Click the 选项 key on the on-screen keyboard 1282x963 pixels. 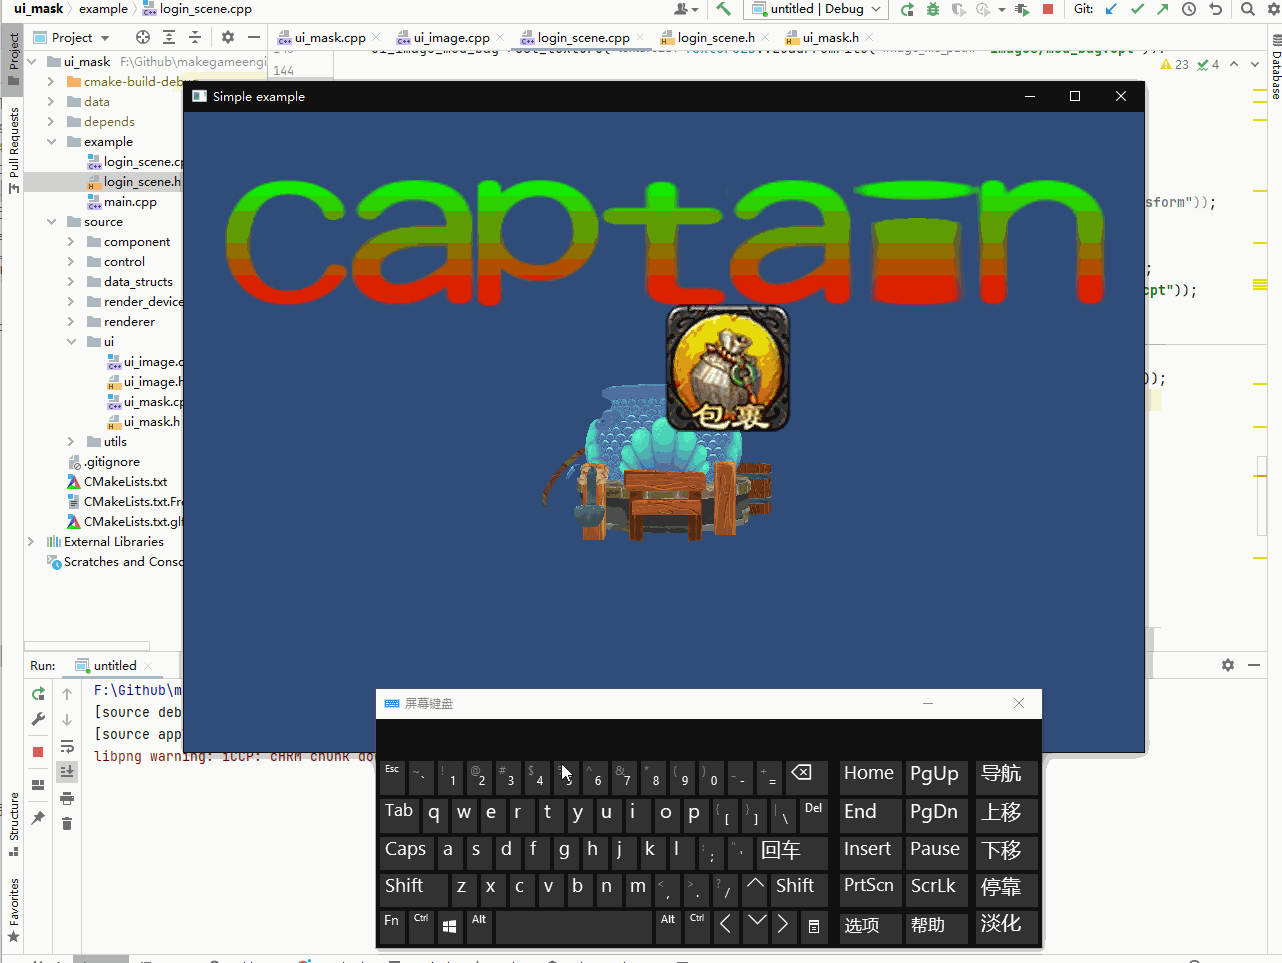(x=862, y=926)
